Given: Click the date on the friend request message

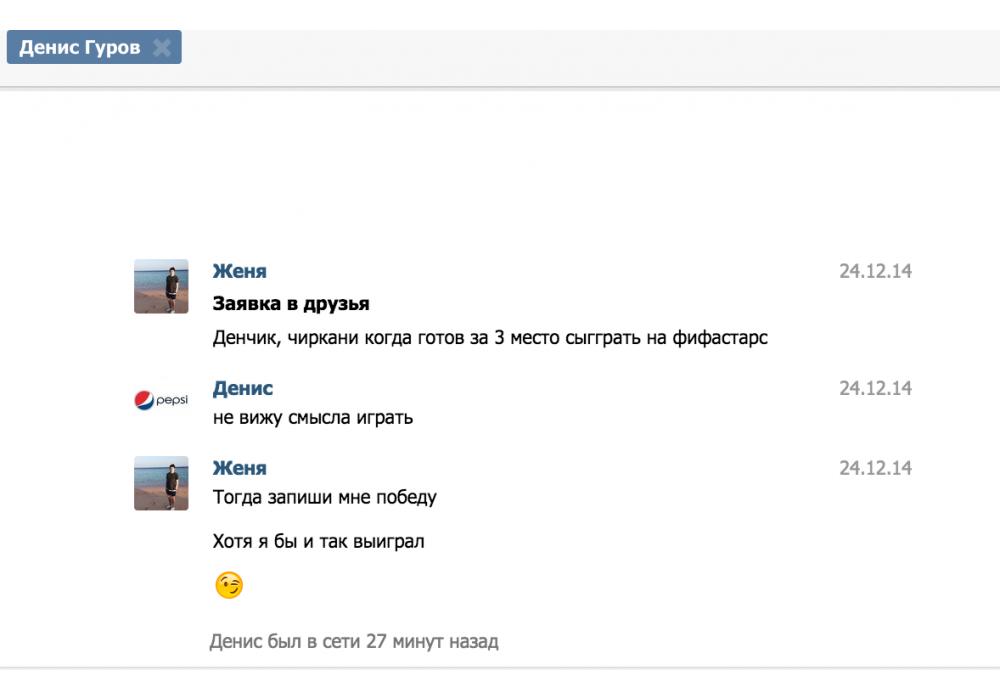Looking at the screenshot, I should pos(875,271).
